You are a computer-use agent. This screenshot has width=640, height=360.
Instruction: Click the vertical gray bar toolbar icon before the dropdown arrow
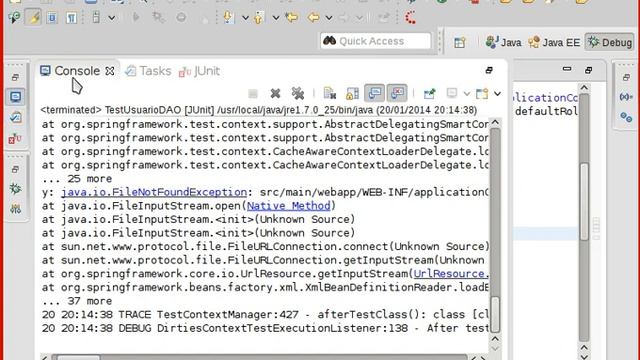96,18
